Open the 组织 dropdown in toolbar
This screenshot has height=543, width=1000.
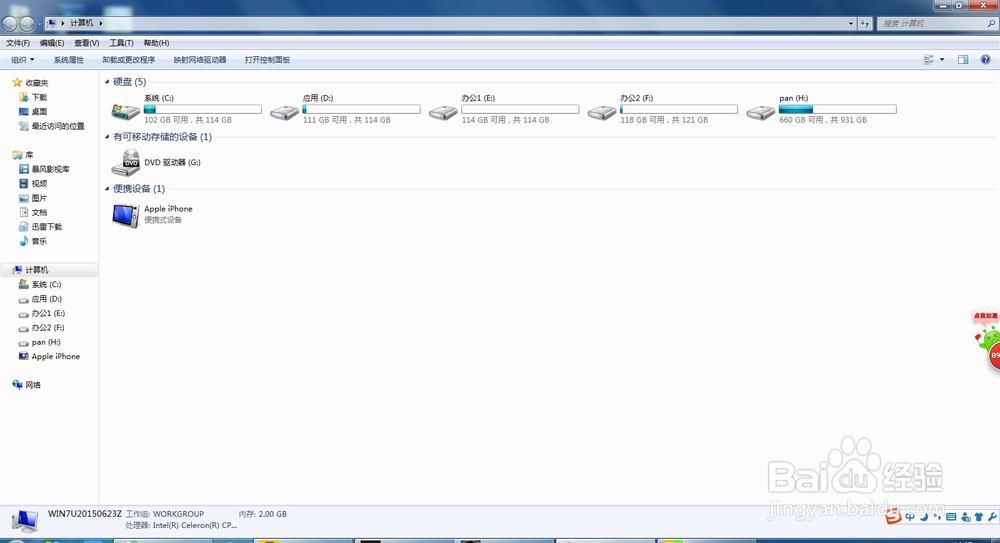[22, 59]
